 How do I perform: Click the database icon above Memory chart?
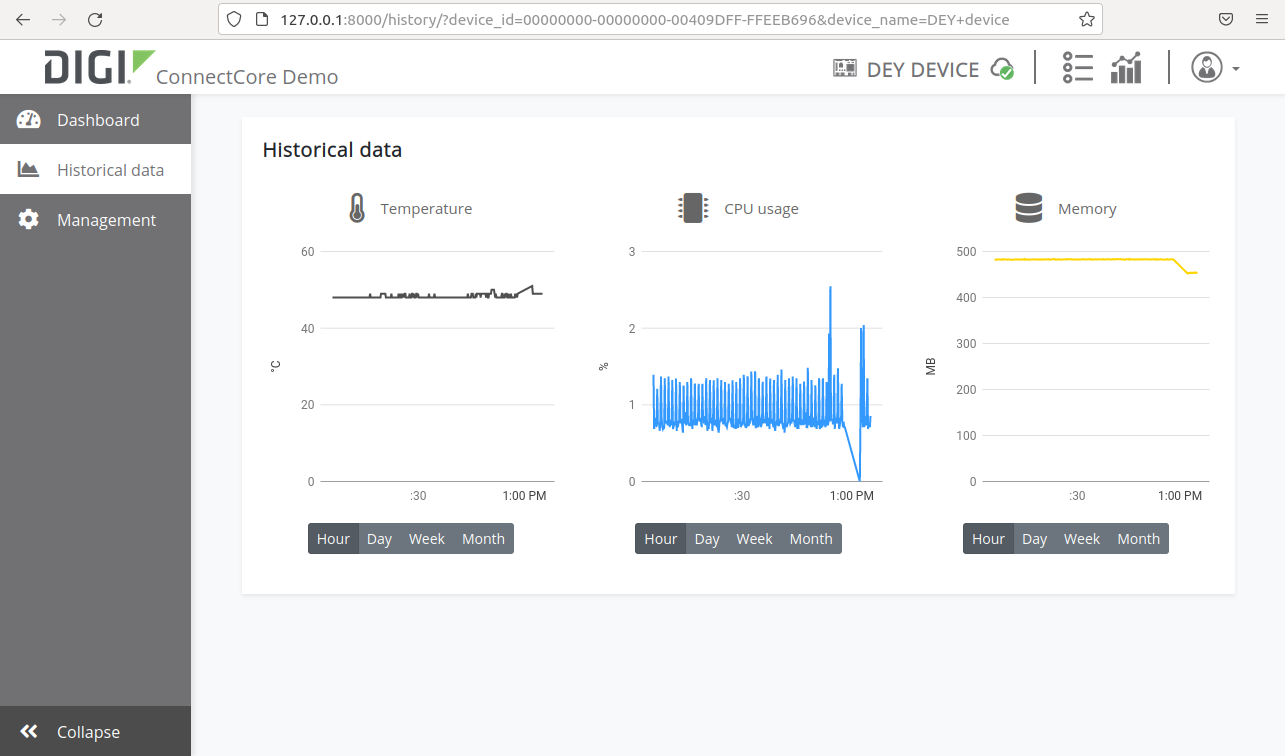tap(1028, 208)
